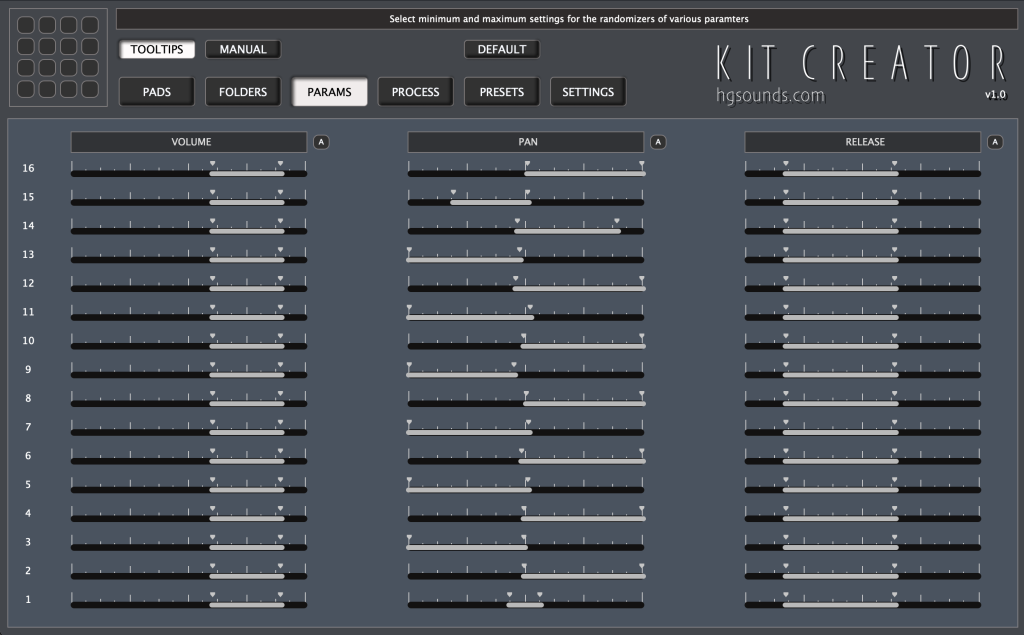1024x635 pixels.
Task: Click the row label "5"
Action: click(28, 485)
